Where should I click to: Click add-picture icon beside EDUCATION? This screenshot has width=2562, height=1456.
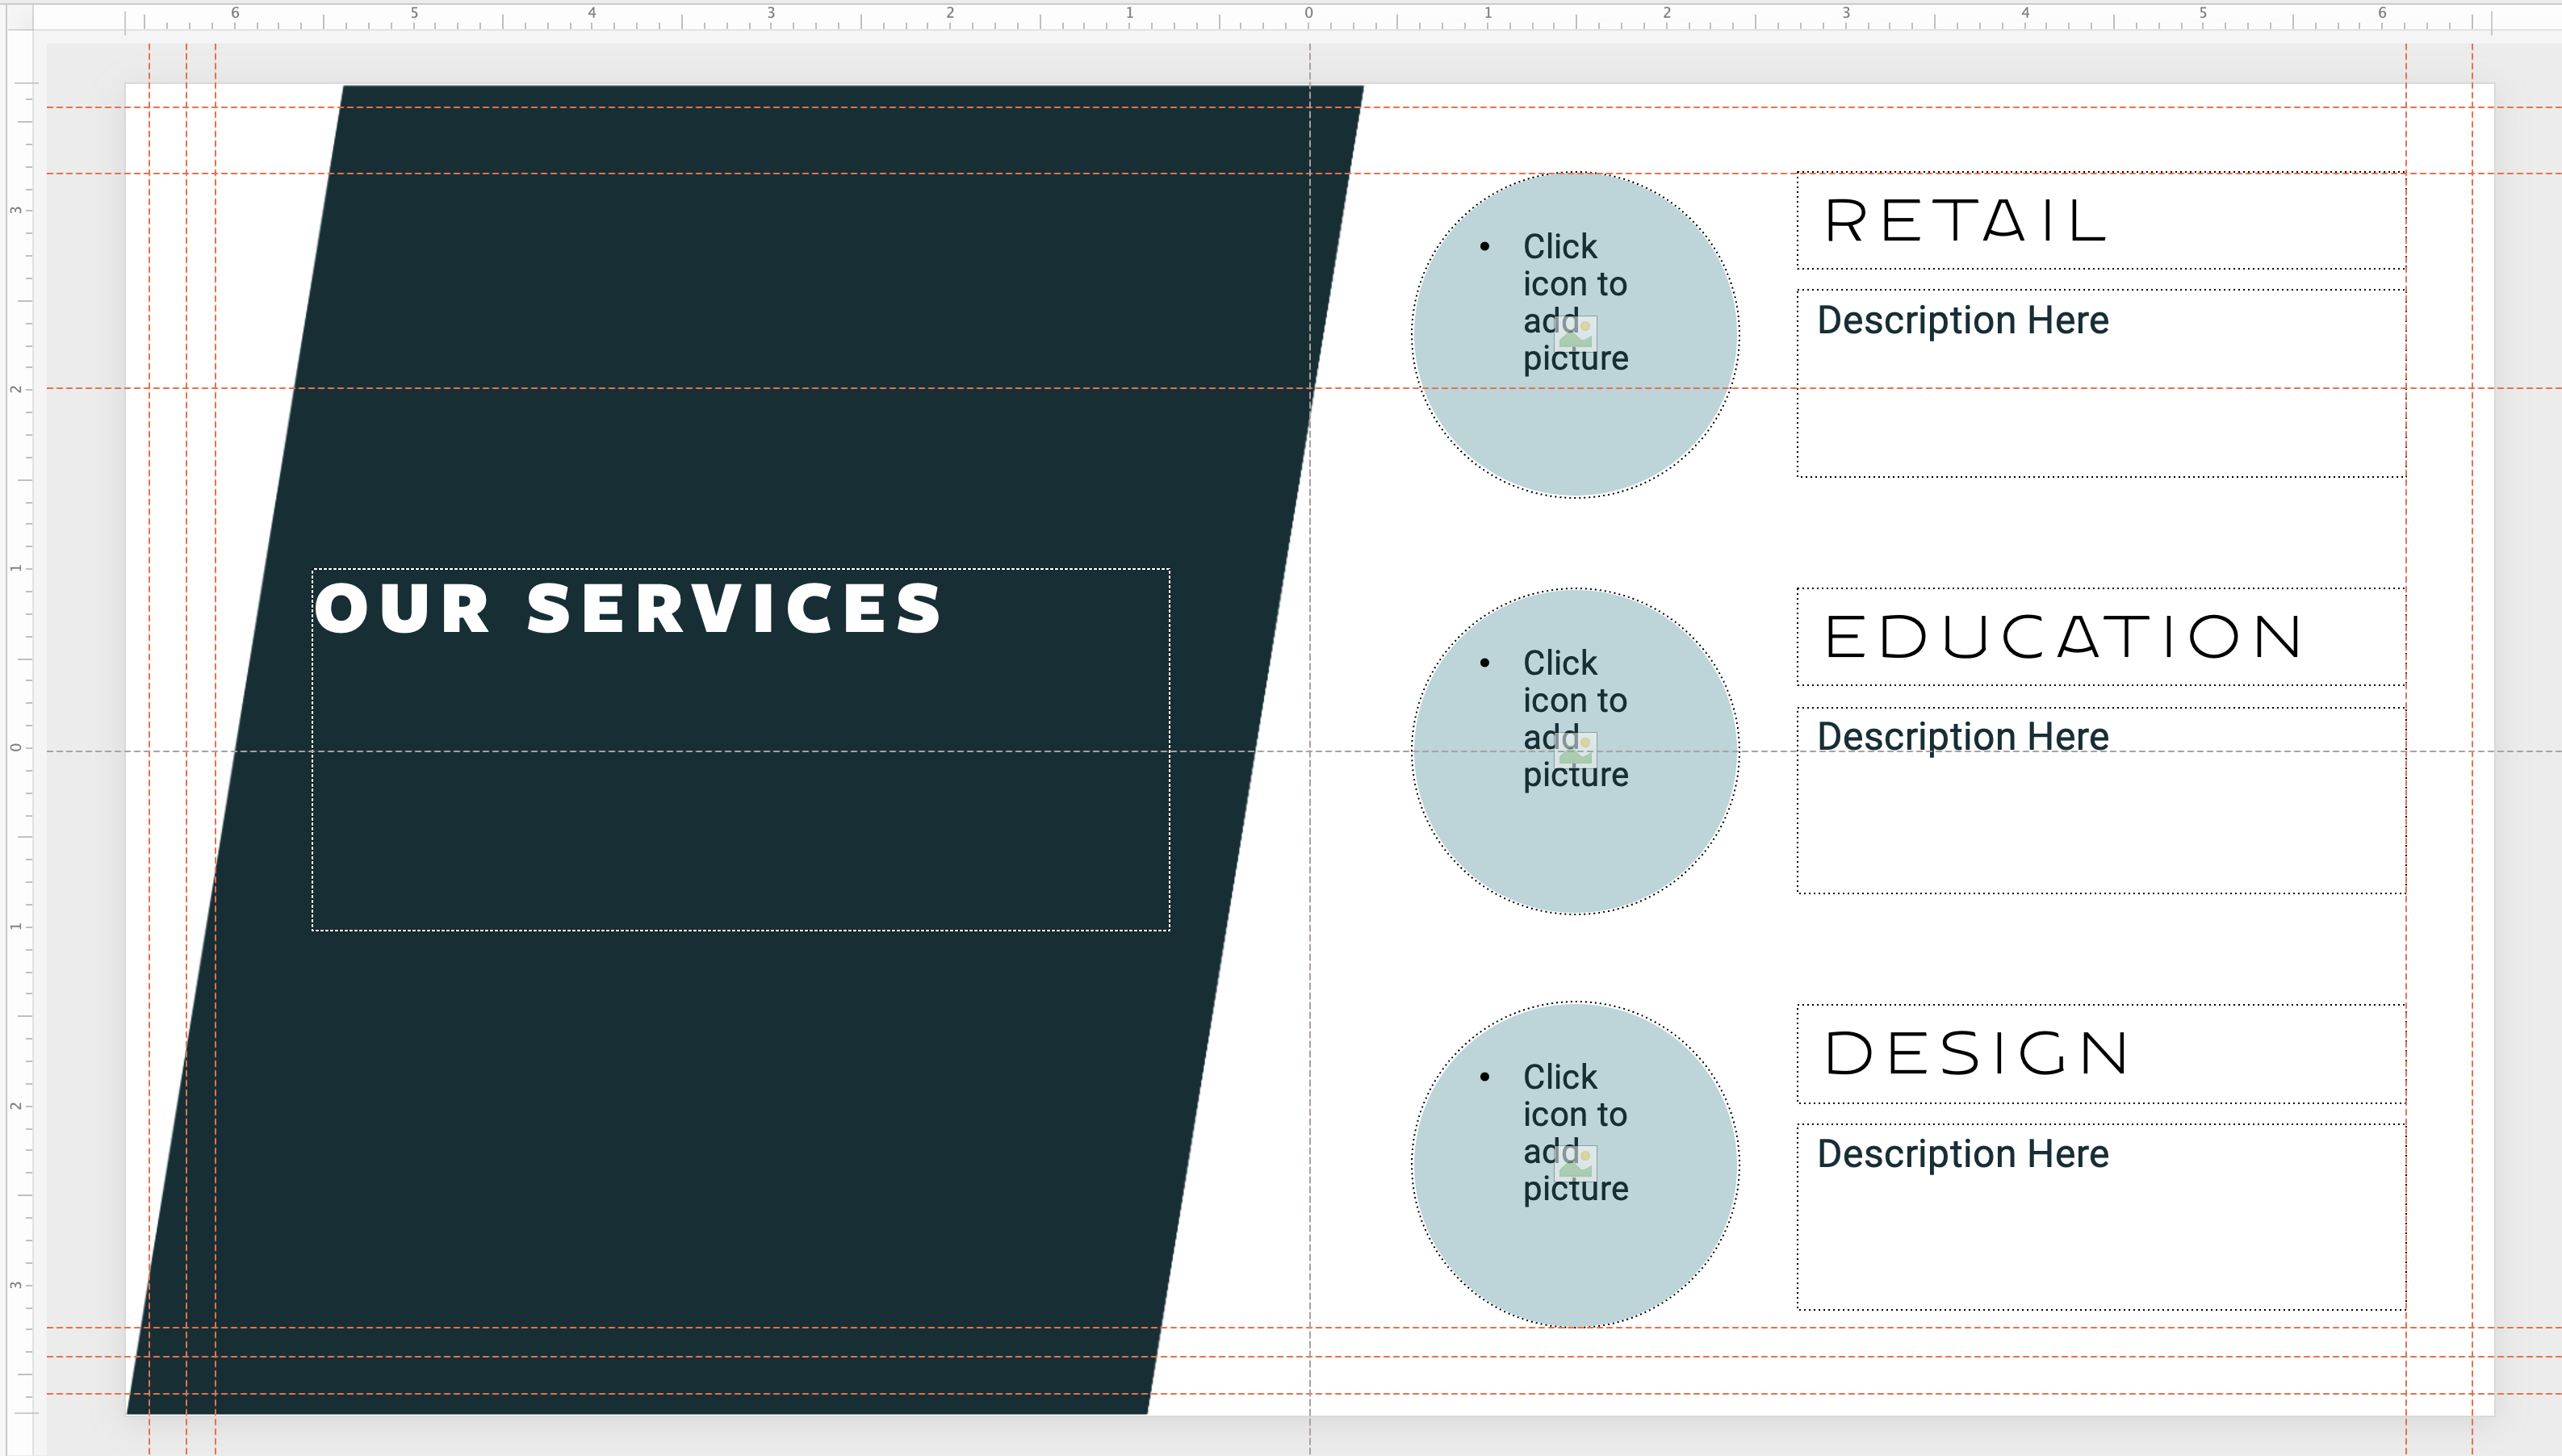pyautogui.click(x=1576, y=750)
